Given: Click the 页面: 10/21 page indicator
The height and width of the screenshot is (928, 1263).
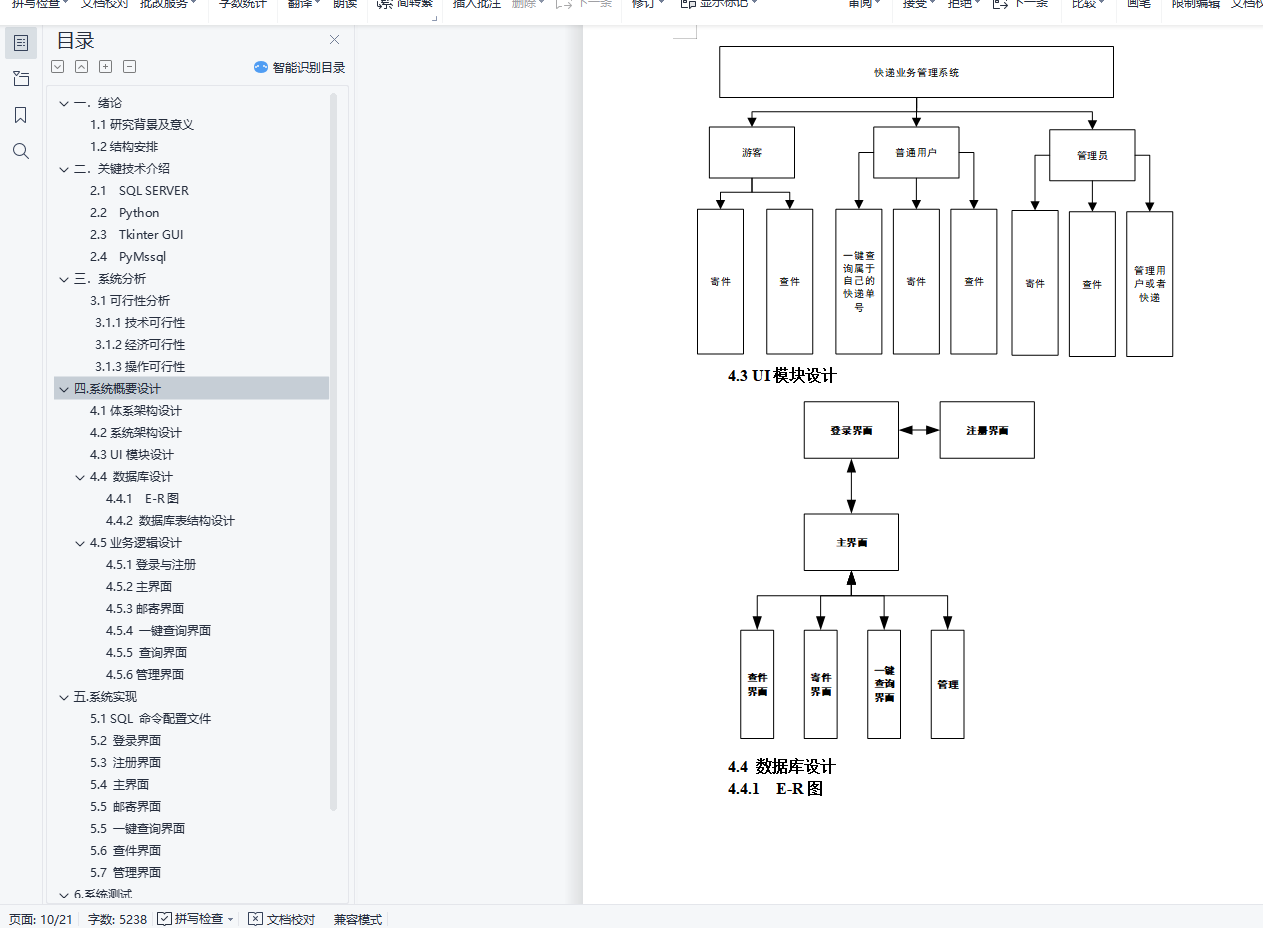Looking at the screenshot, I should (41, 919).
